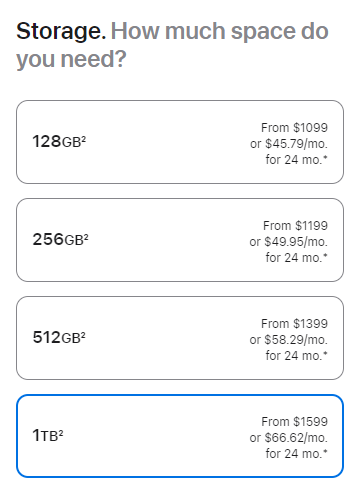Screen dimensions: 360x484
Task: Click the $66.62/mo. monthly price
Action: click(296, 438)
